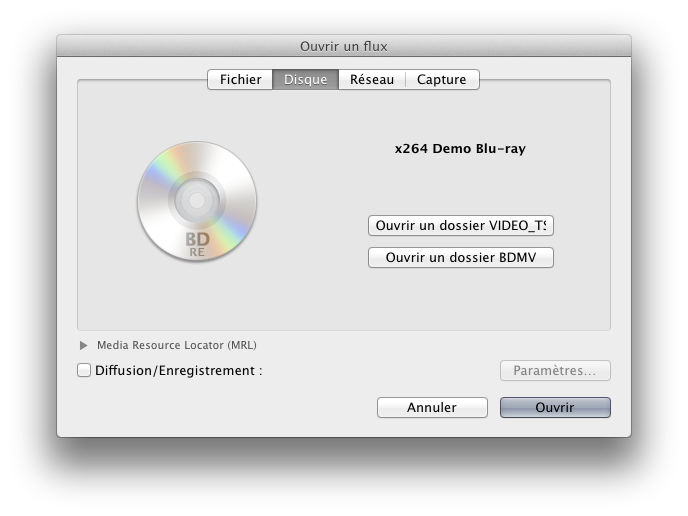Enable the Diffusion/Enregistrement checkbox
This screenshot has height=516, width=688.
(x=84, y=370)
